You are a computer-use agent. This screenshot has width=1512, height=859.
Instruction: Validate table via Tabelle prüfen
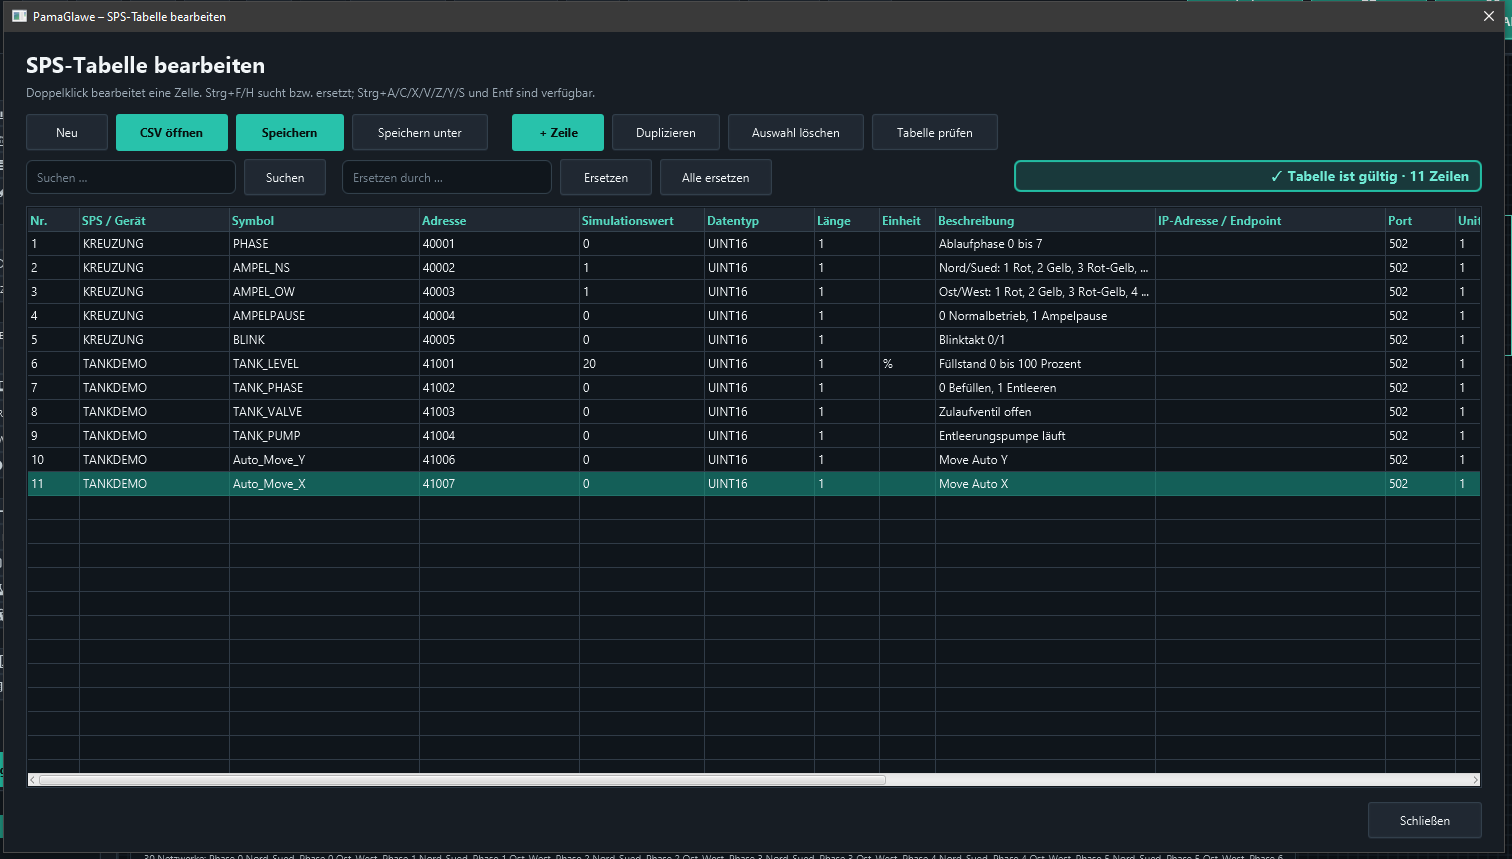[935, 133]
